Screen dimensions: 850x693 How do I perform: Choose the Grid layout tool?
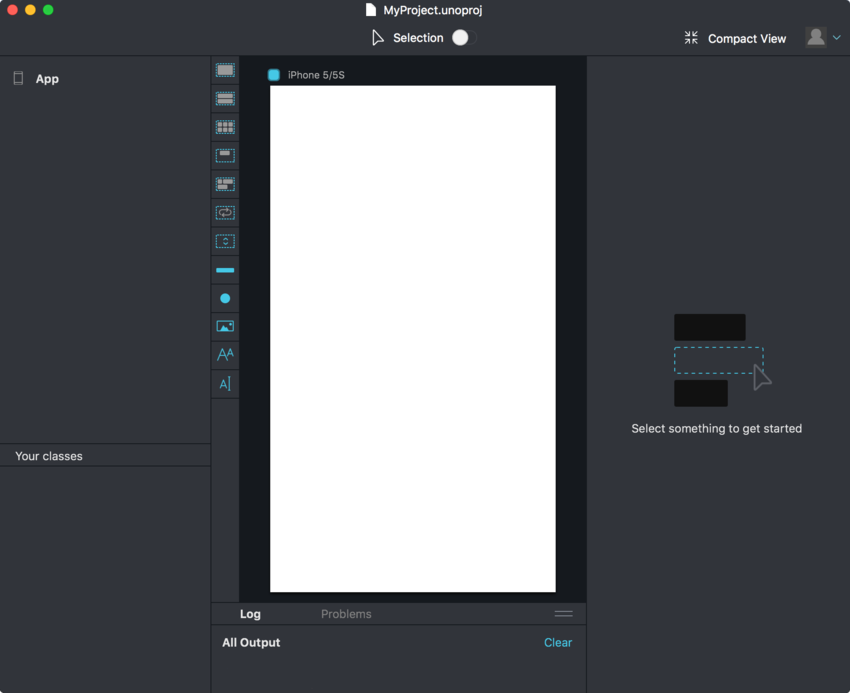[225, 127]
